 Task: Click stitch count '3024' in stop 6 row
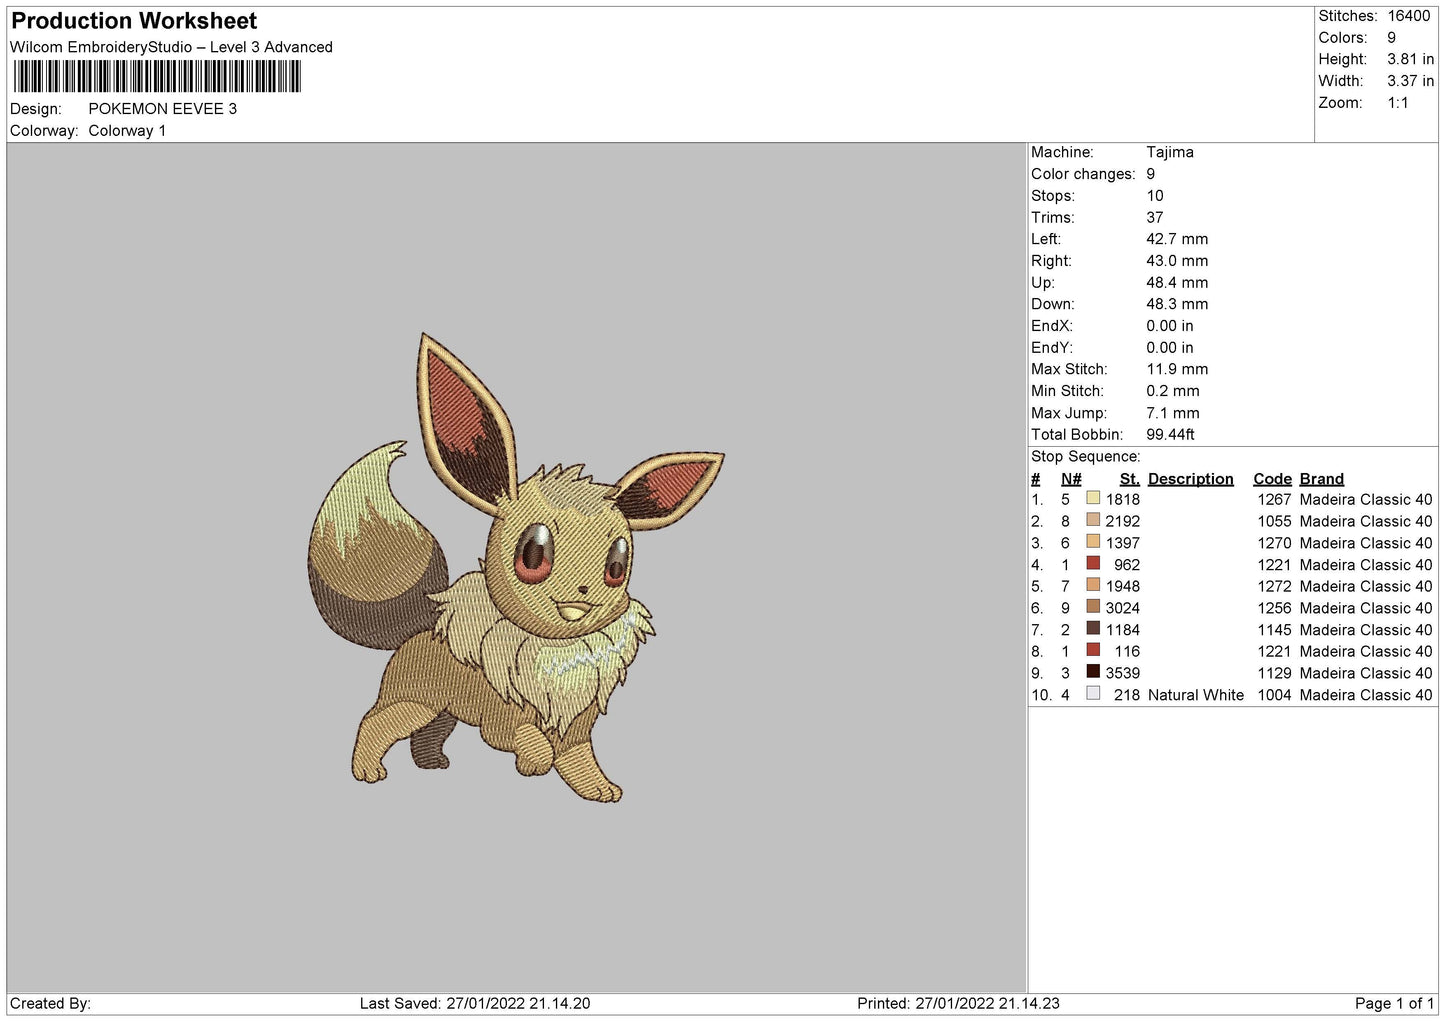(x=1123, y=608)
